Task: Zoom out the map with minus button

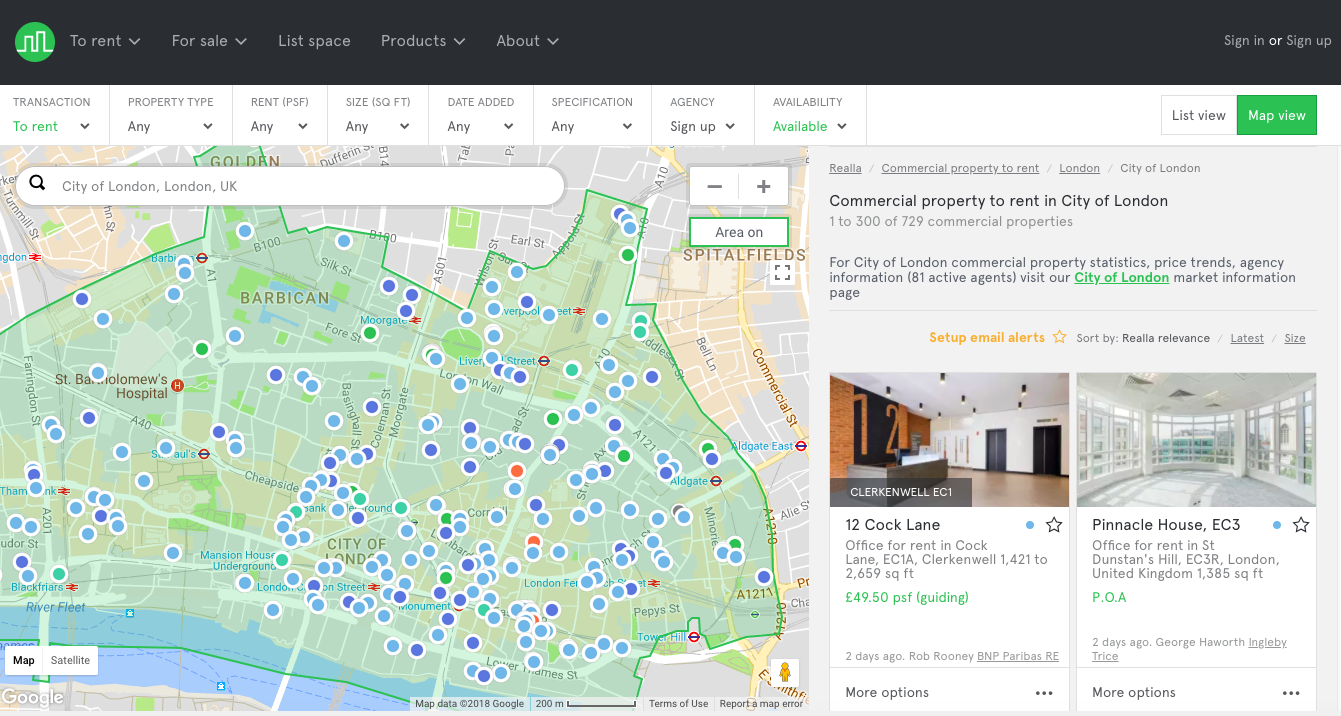Action: [x=714, y=186]
